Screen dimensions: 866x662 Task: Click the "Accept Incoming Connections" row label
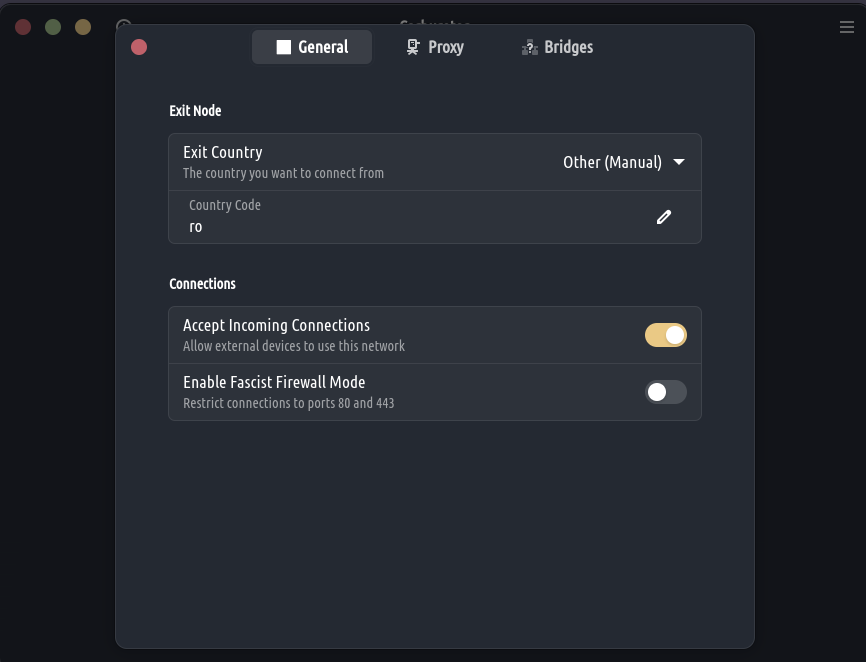(276, 325)
